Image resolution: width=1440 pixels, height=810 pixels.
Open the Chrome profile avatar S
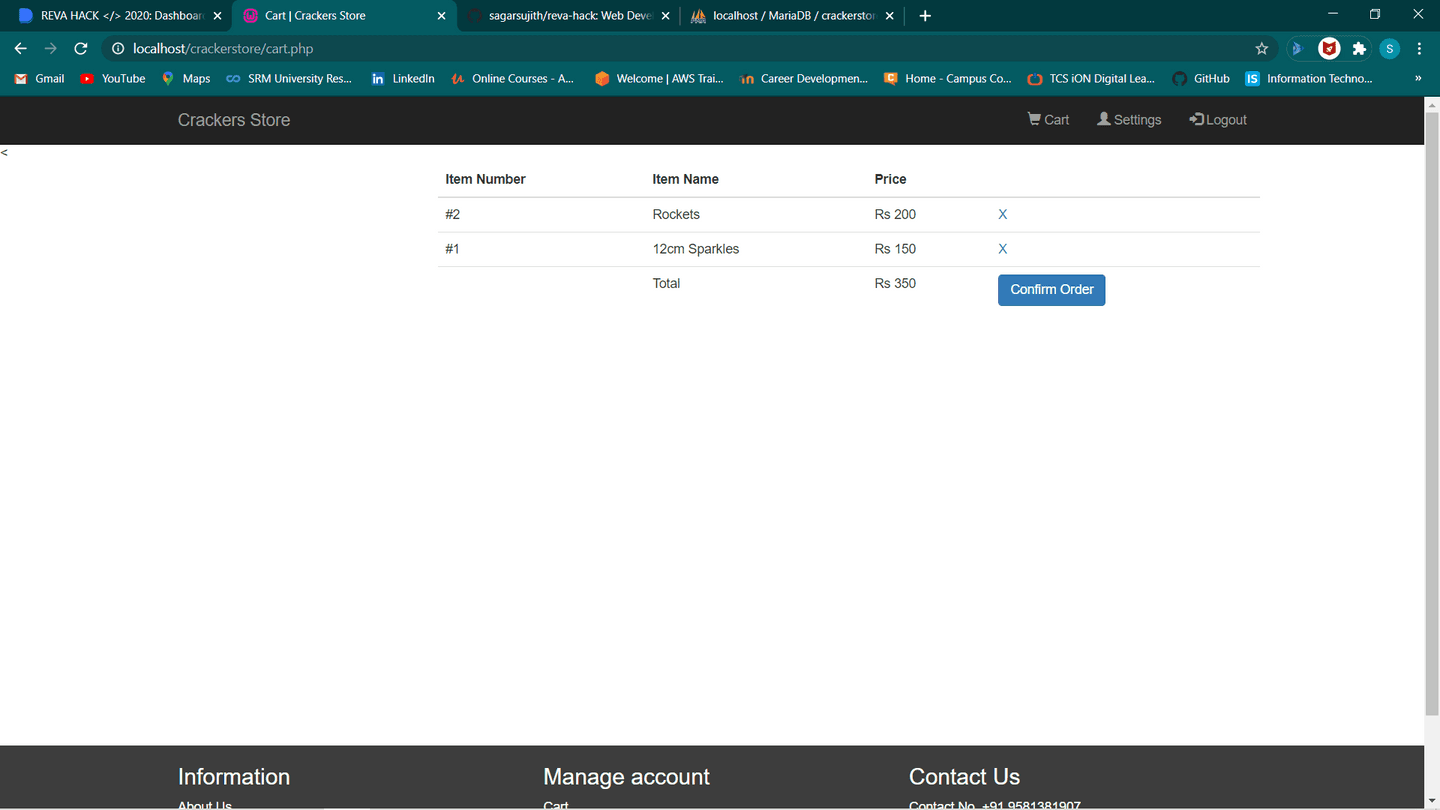coord(1390,48)
